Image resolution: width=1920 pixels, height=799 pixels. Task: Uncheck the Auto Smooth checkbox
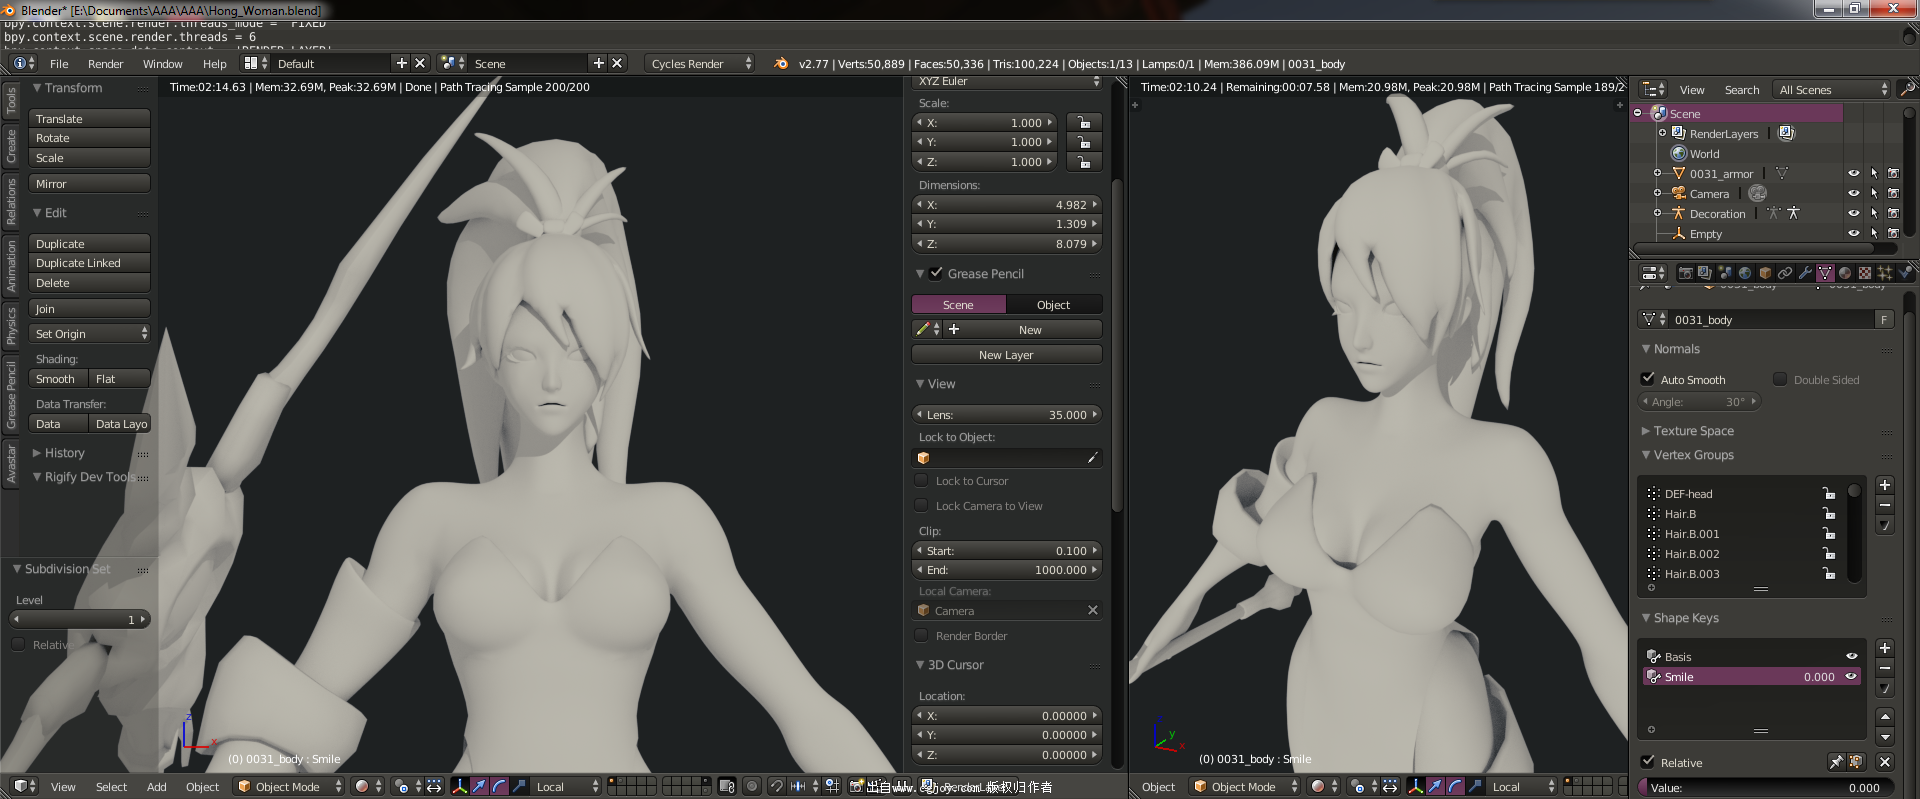(1648, 379)
